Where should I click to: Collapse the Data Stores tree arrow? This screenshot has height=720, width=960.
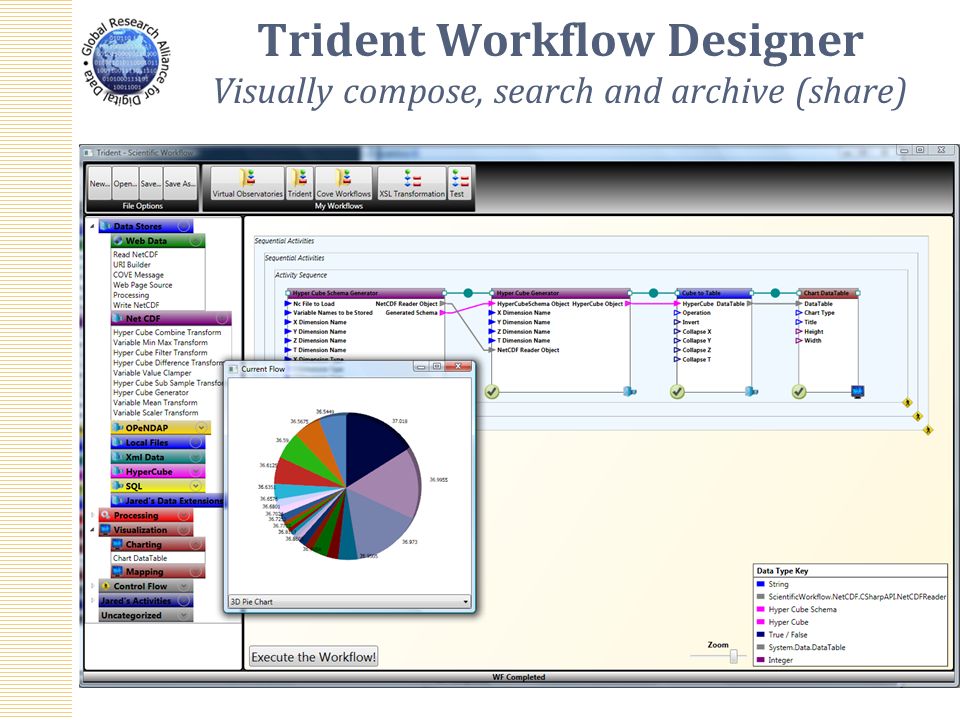92,227
